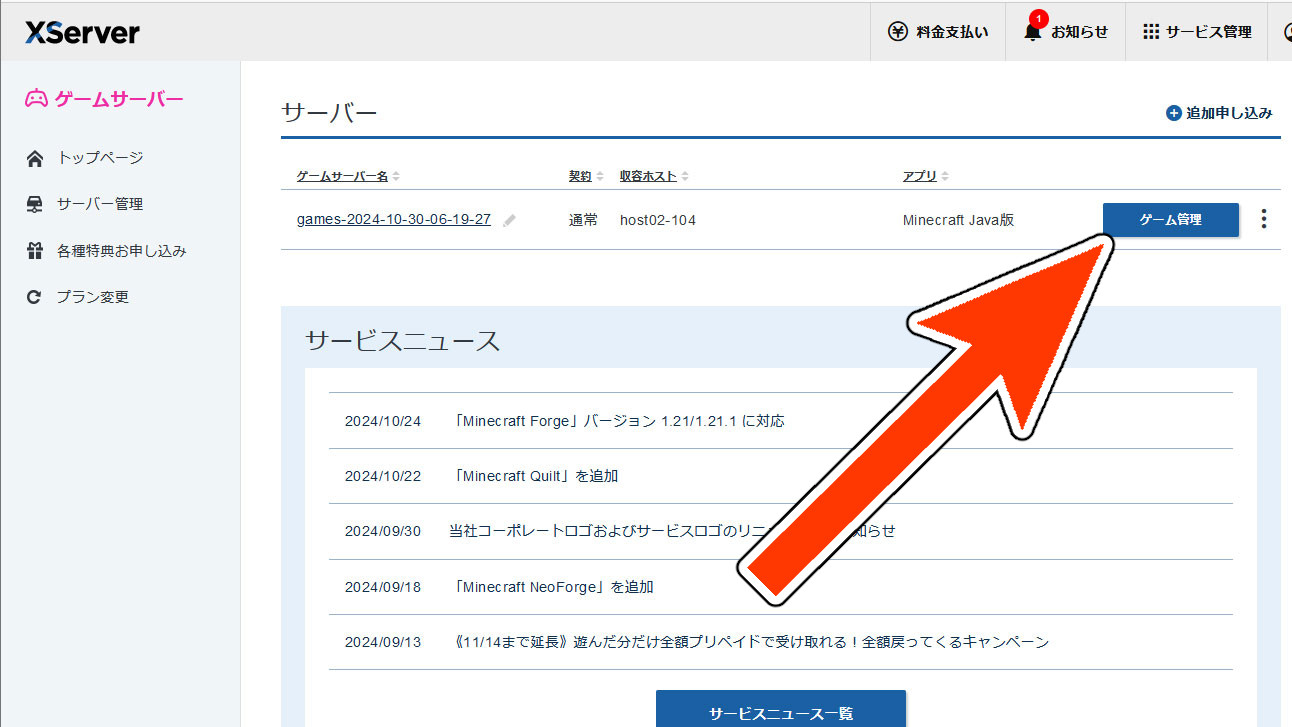Viewport: 1292px width, 727px height.
Task: Open「Minecraft NeoForge」を追加 news
Action: pos(552,587)
